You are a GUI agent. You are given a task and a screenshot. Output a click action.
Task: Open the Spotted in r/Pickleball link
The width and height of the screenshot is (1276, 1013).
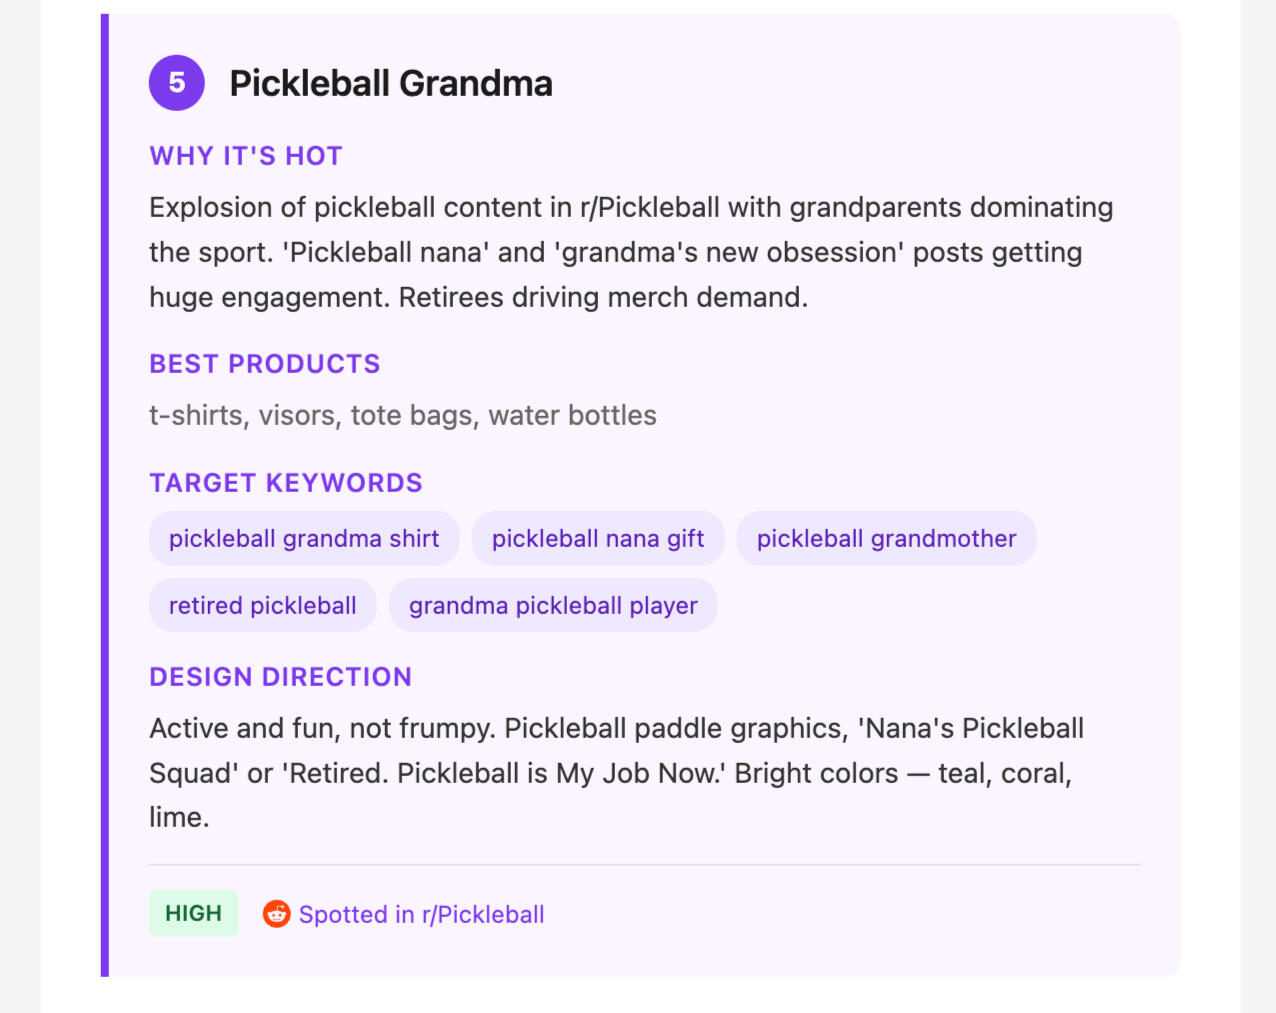tap(421, 915)
